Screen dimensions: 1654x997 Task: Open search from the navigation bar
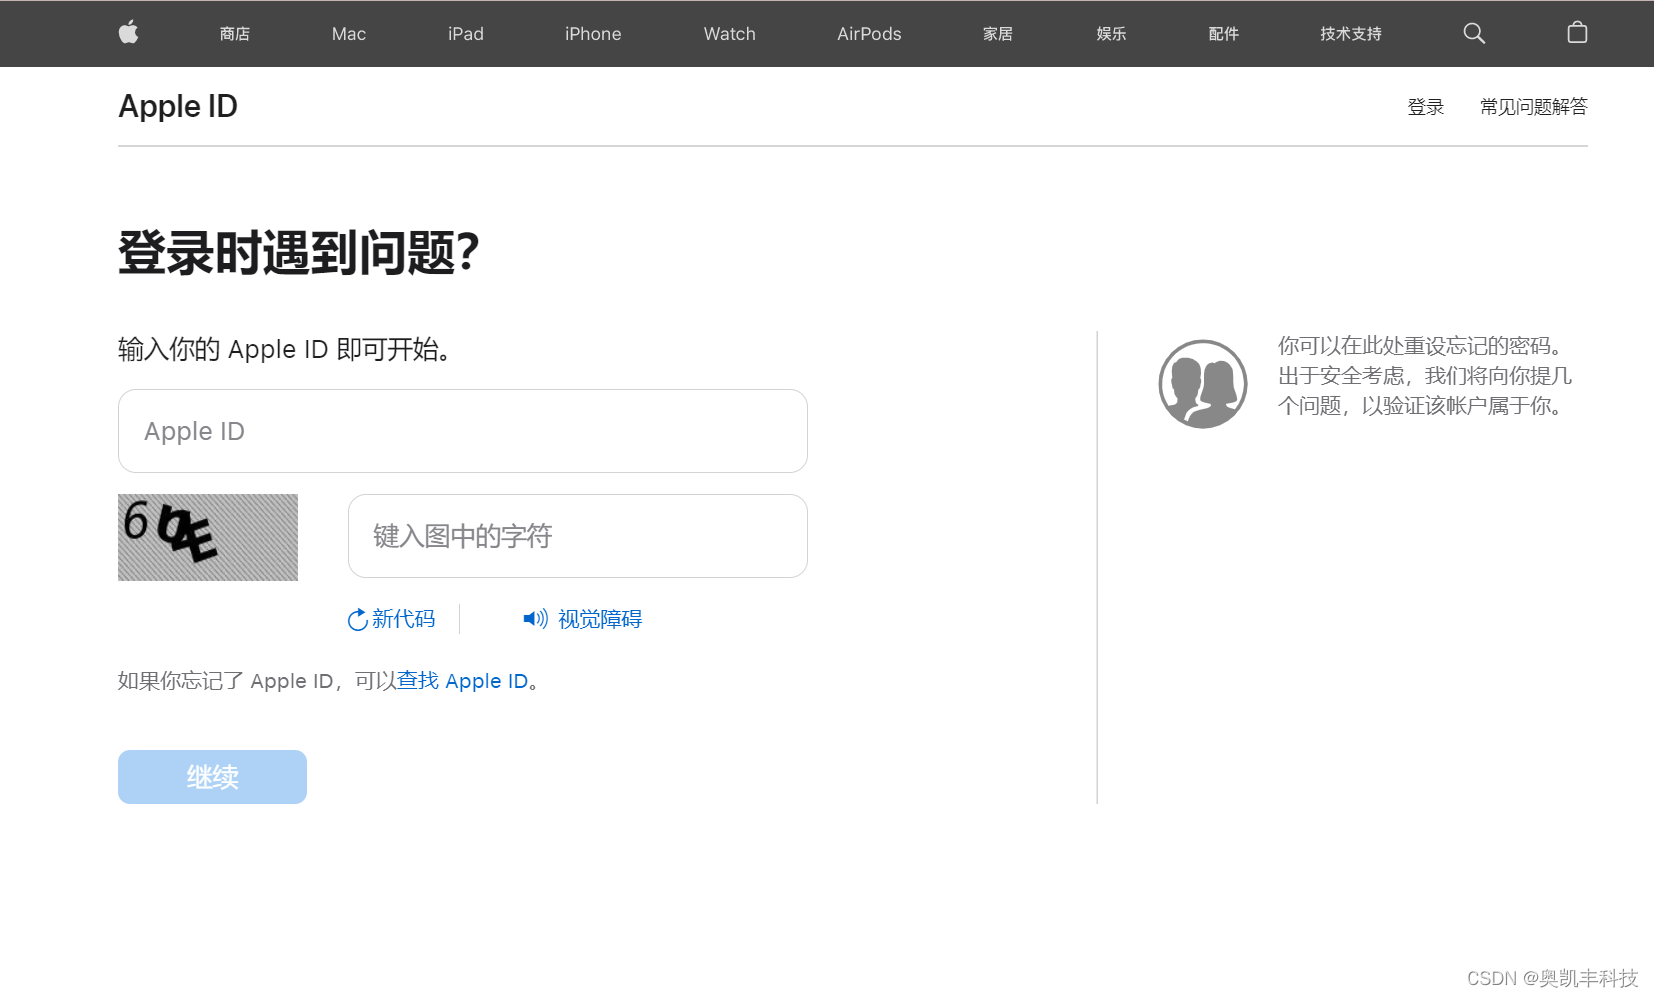pos(1473,33)
